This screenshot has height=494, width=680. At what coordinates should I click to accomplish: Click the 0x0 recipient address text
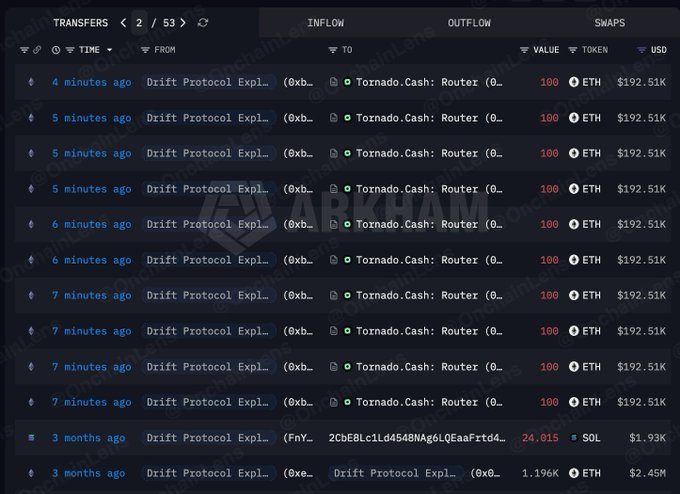pos(485,474)
